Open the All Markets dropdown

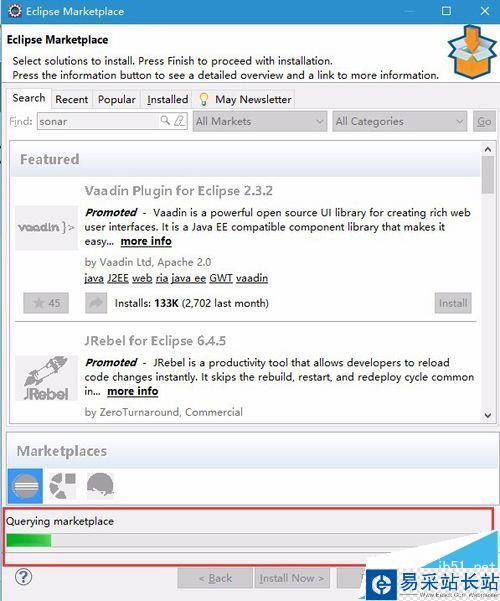[x=260, y=121]
